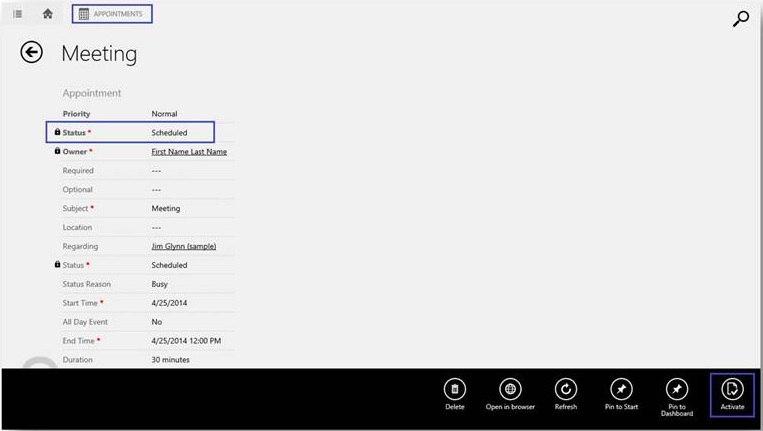Click the All Day Event value No

click(156, 322)
